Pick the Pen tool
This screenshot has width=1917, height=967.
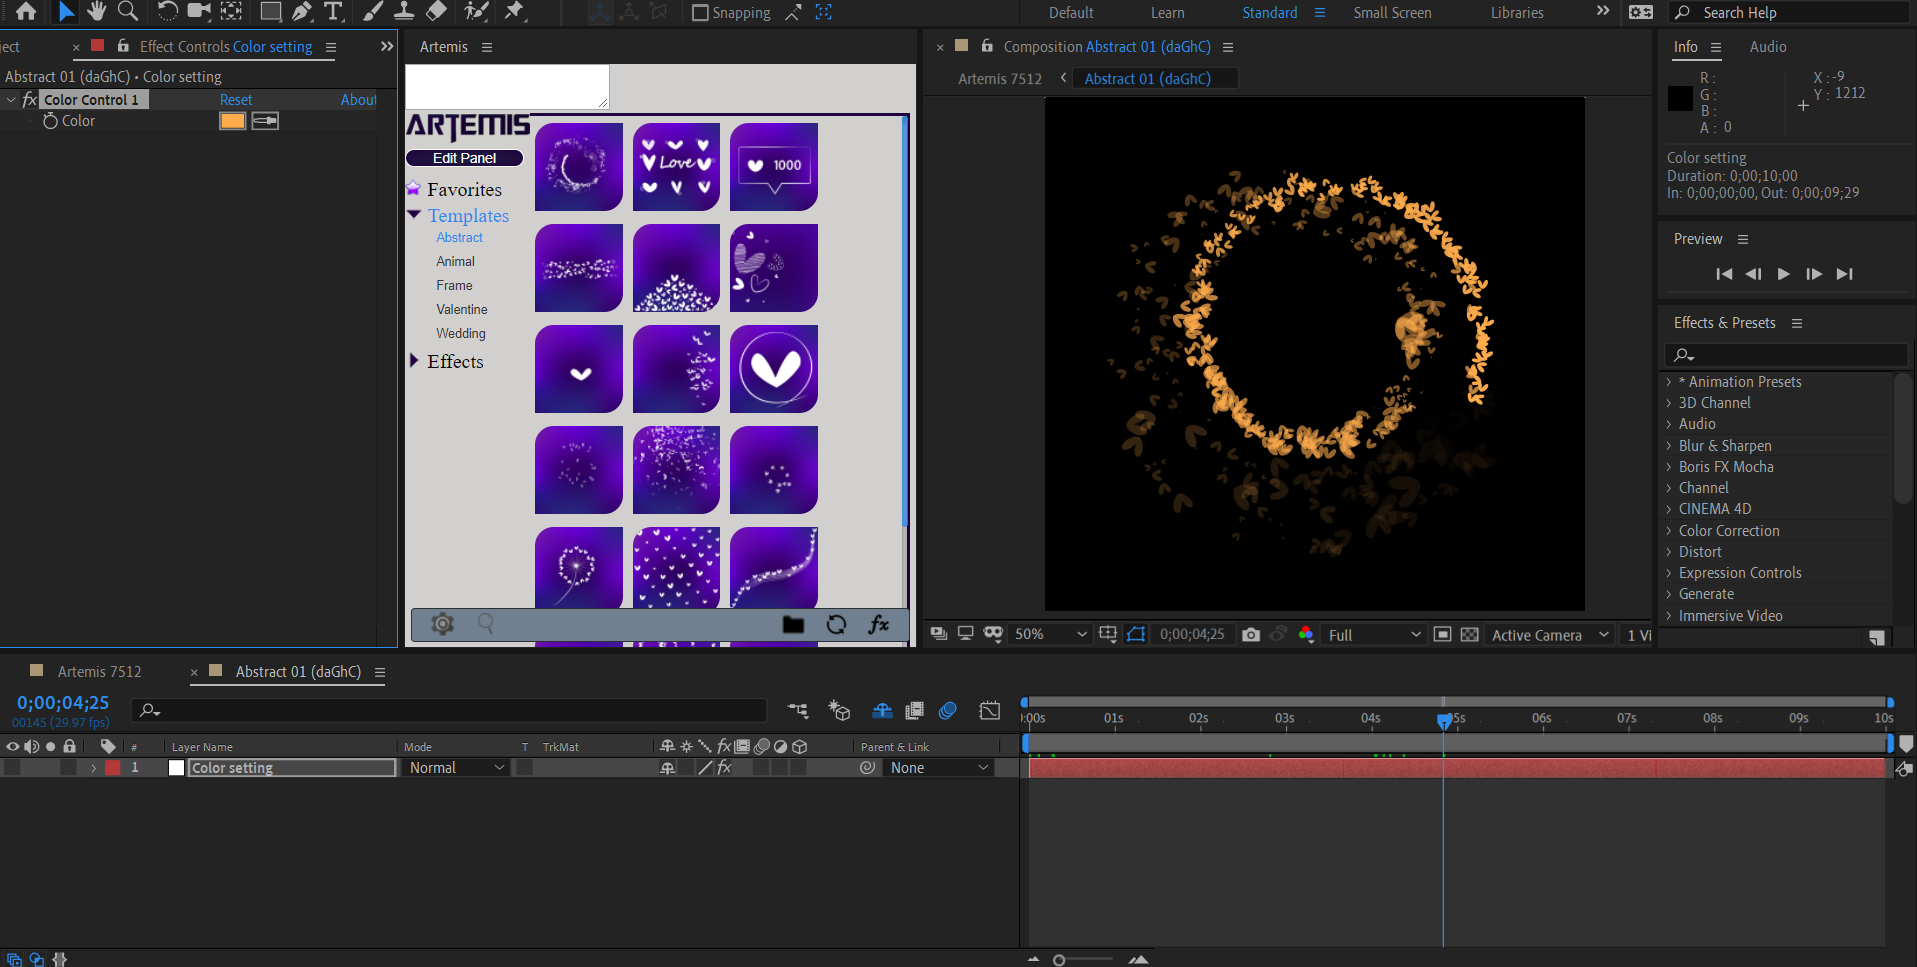[302, 12]
